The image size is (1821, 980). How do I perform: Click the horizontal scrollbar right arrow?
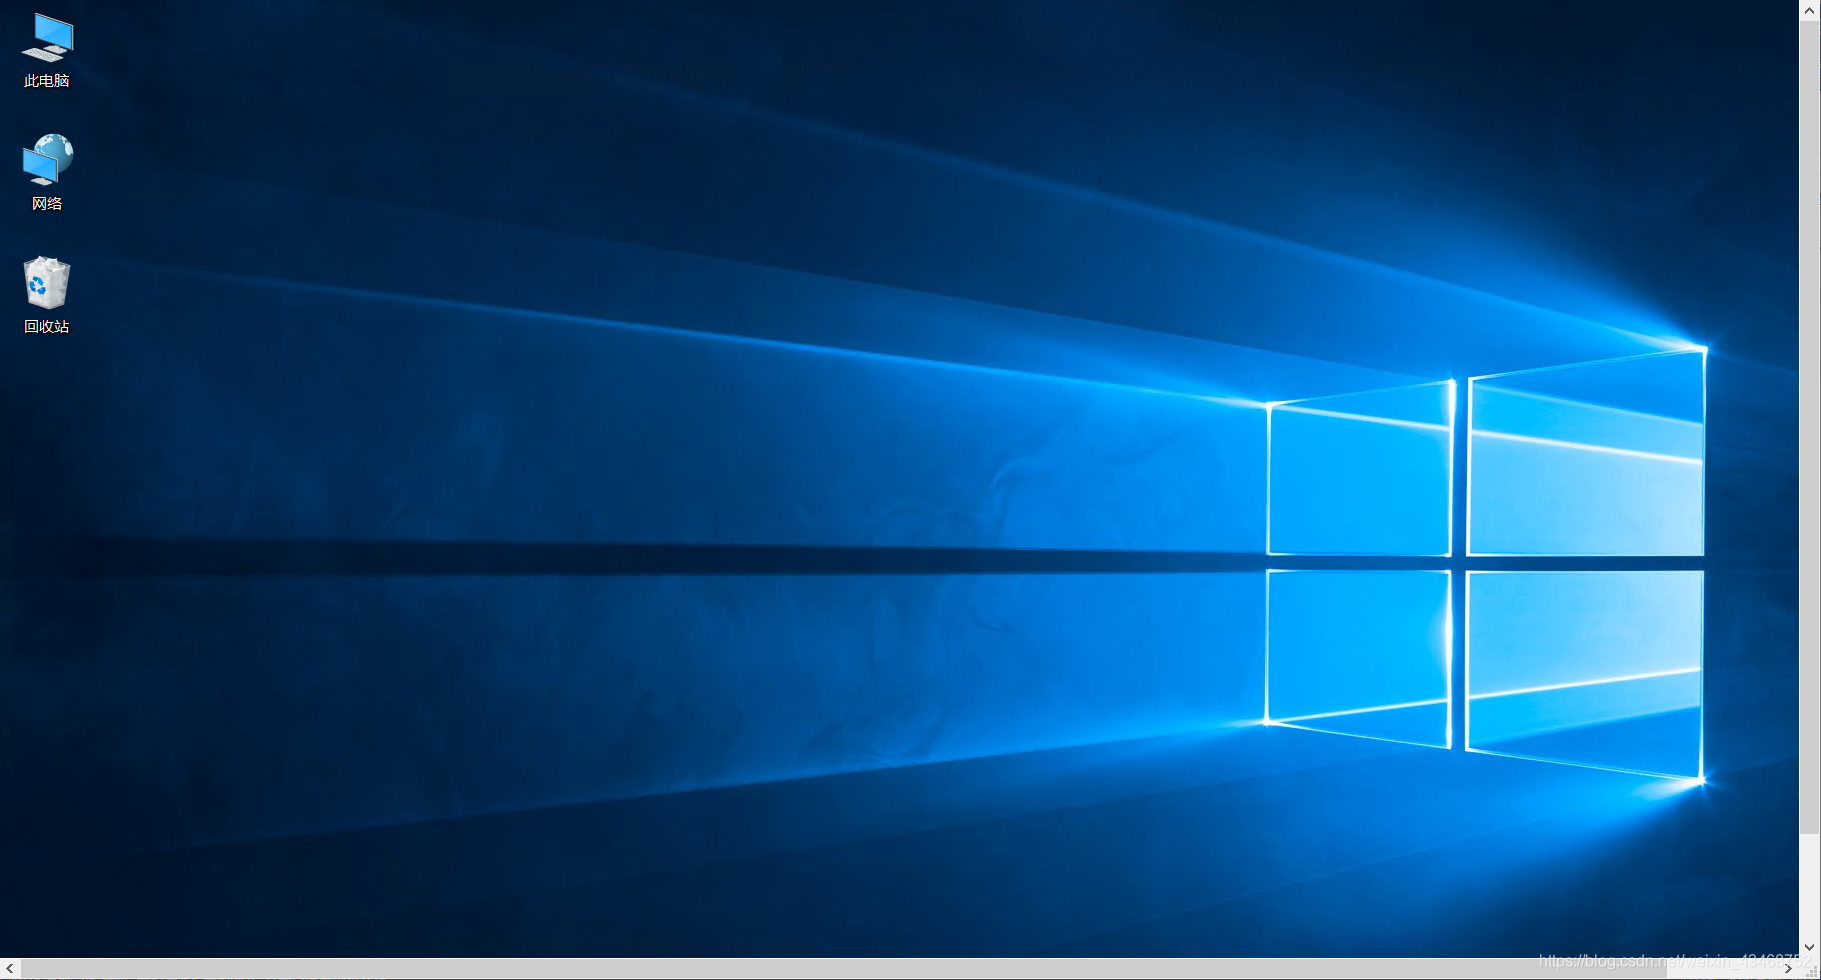[x=1788, y=969]
